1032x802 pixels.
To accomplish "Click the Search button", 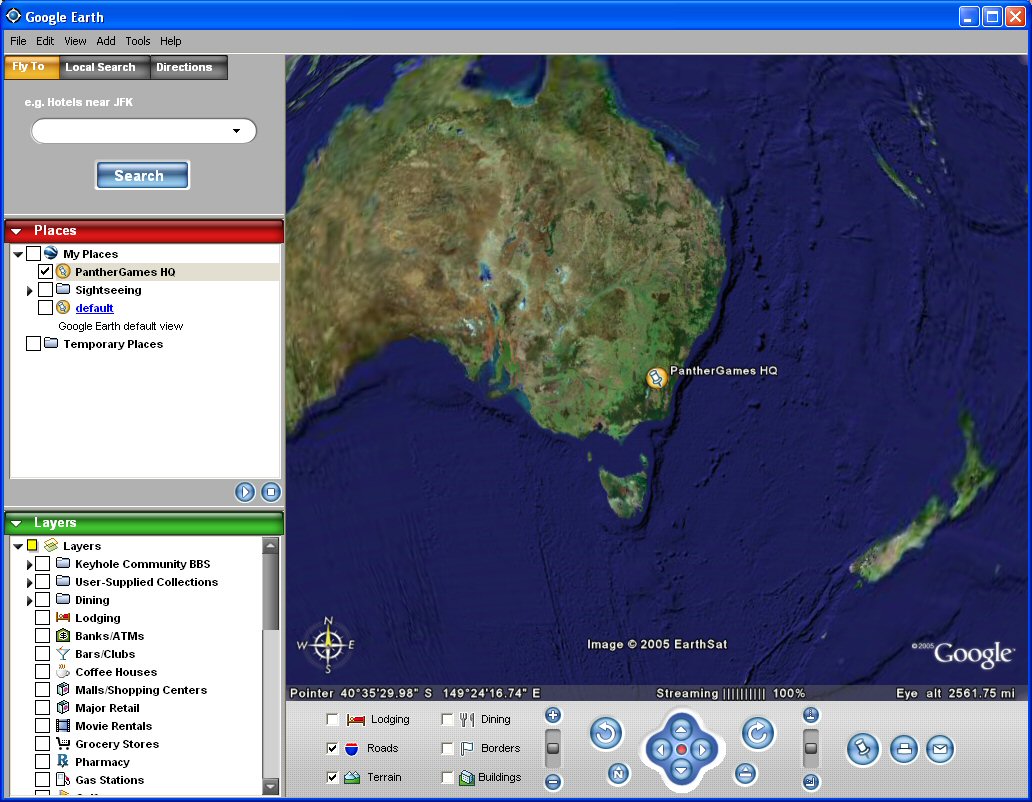I will [142, 176].
